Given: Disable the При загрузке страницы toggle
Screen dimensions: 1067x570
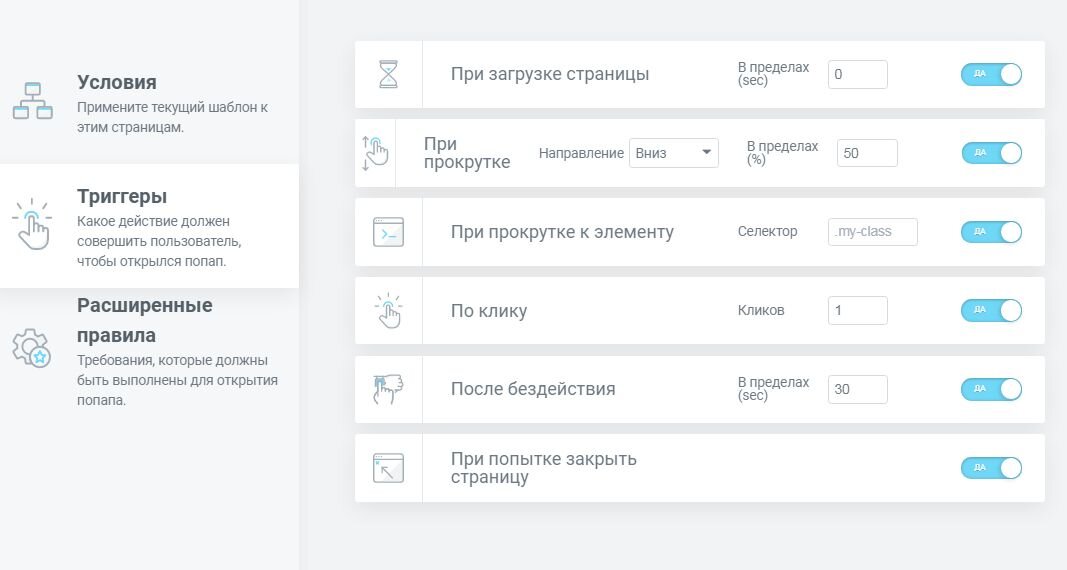Looking at the screenshot, I should (x=991, y=74).
